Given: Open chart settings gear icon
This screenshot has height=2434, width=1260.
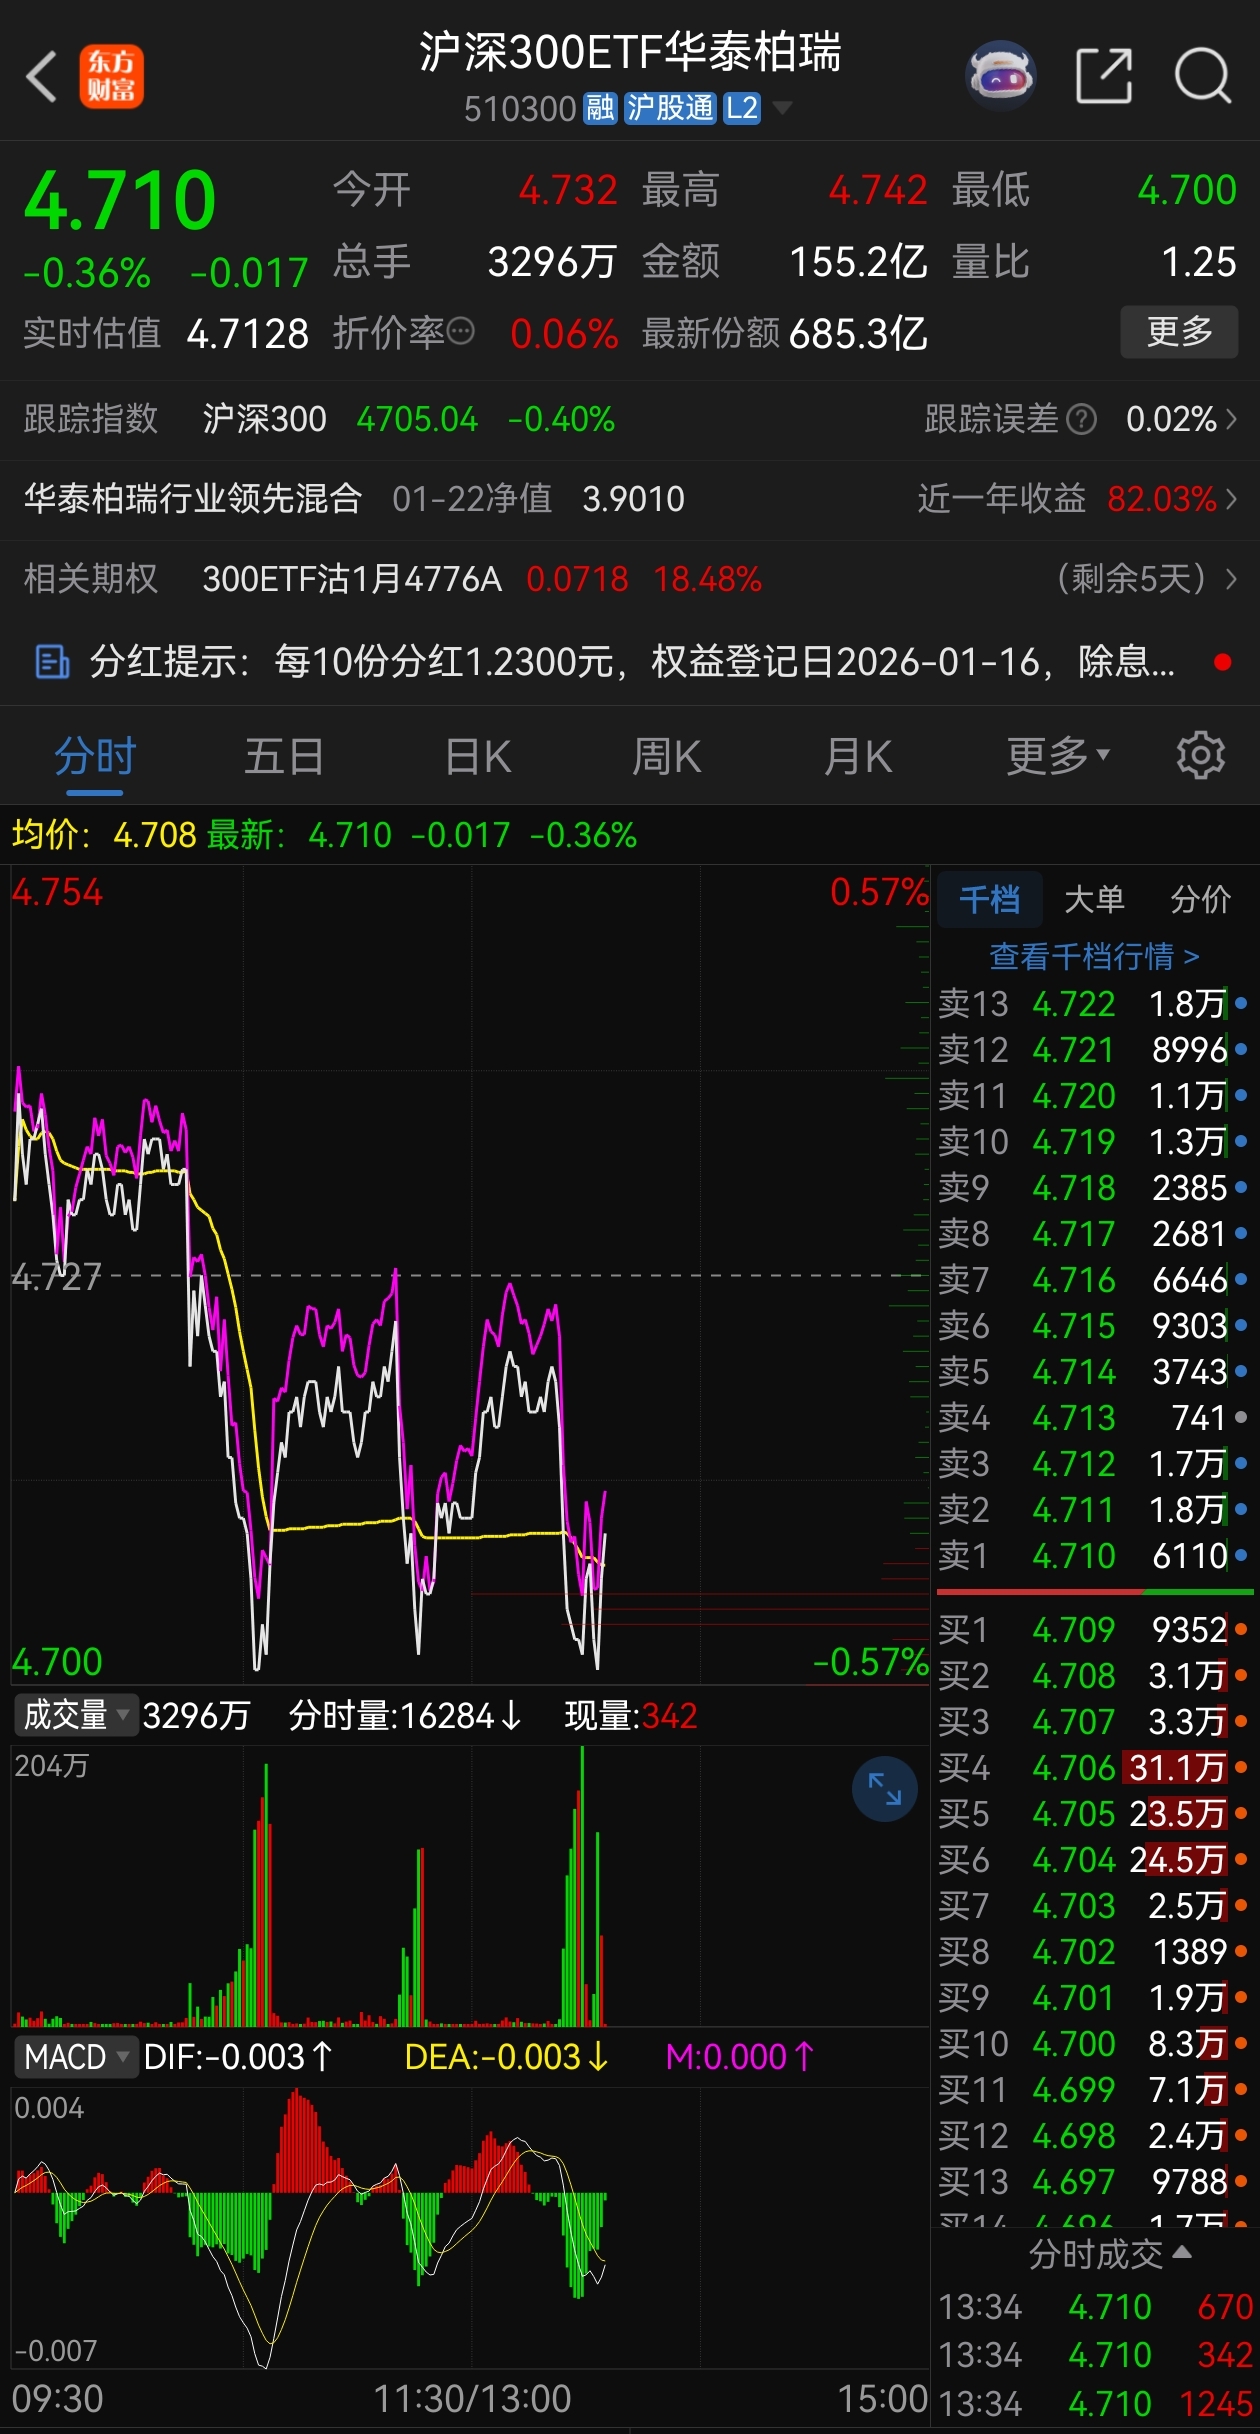Looking at the screenshot, I should [1200, 756].
